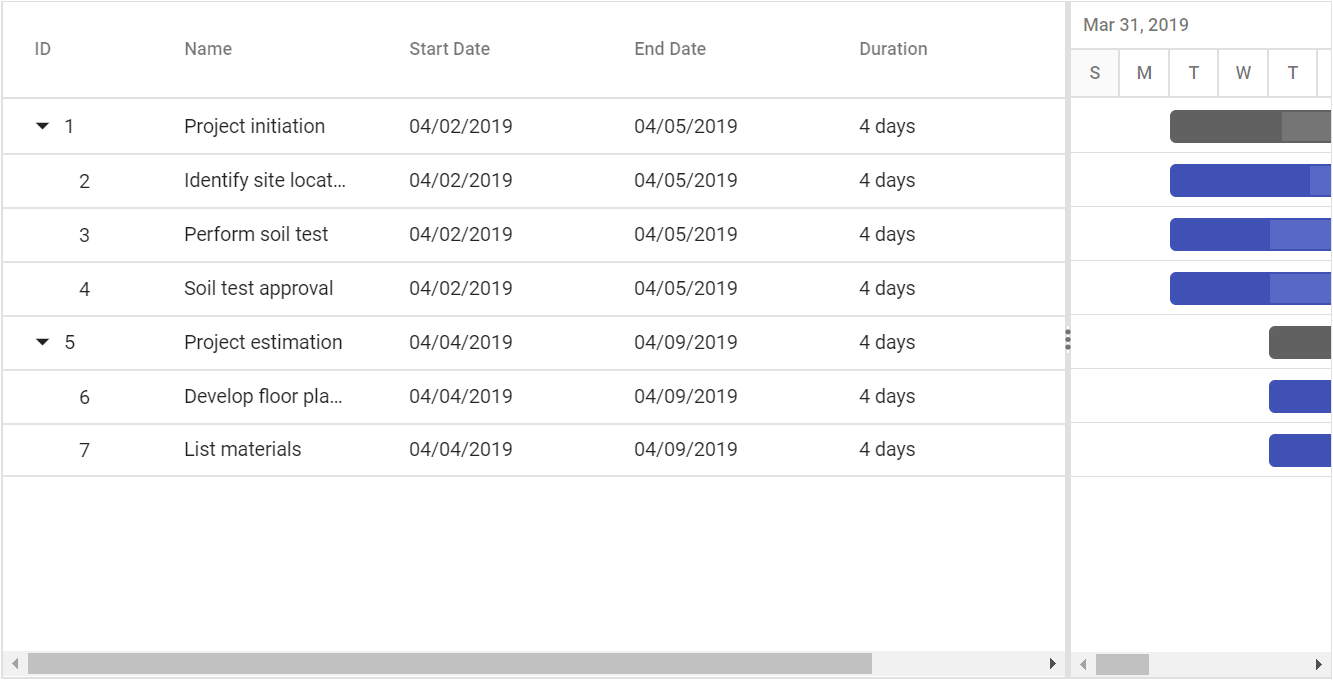The image size is (1333, 680).
Task: Click right arrow of grid horizontal scrollbar
Action: click(1052, 664)
